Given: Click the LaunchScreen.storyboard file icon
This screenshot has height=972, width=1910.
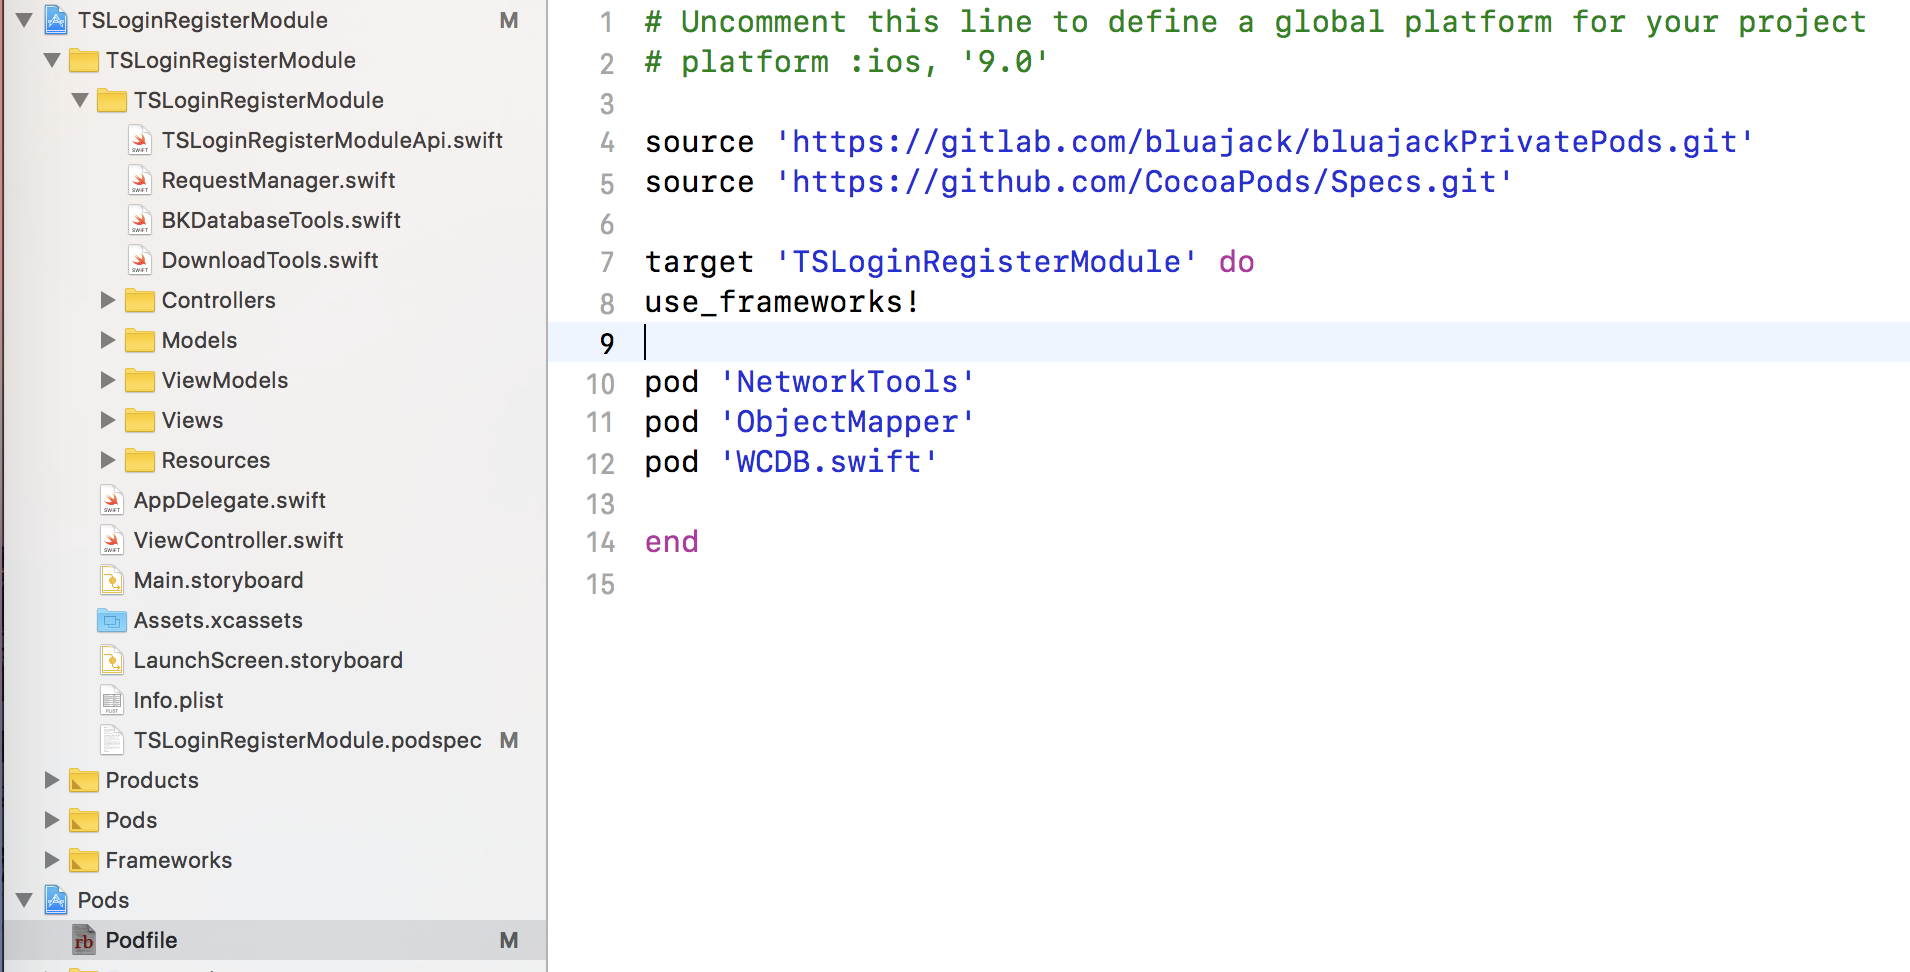Looking at the screenshot, I should pos(111,660).
